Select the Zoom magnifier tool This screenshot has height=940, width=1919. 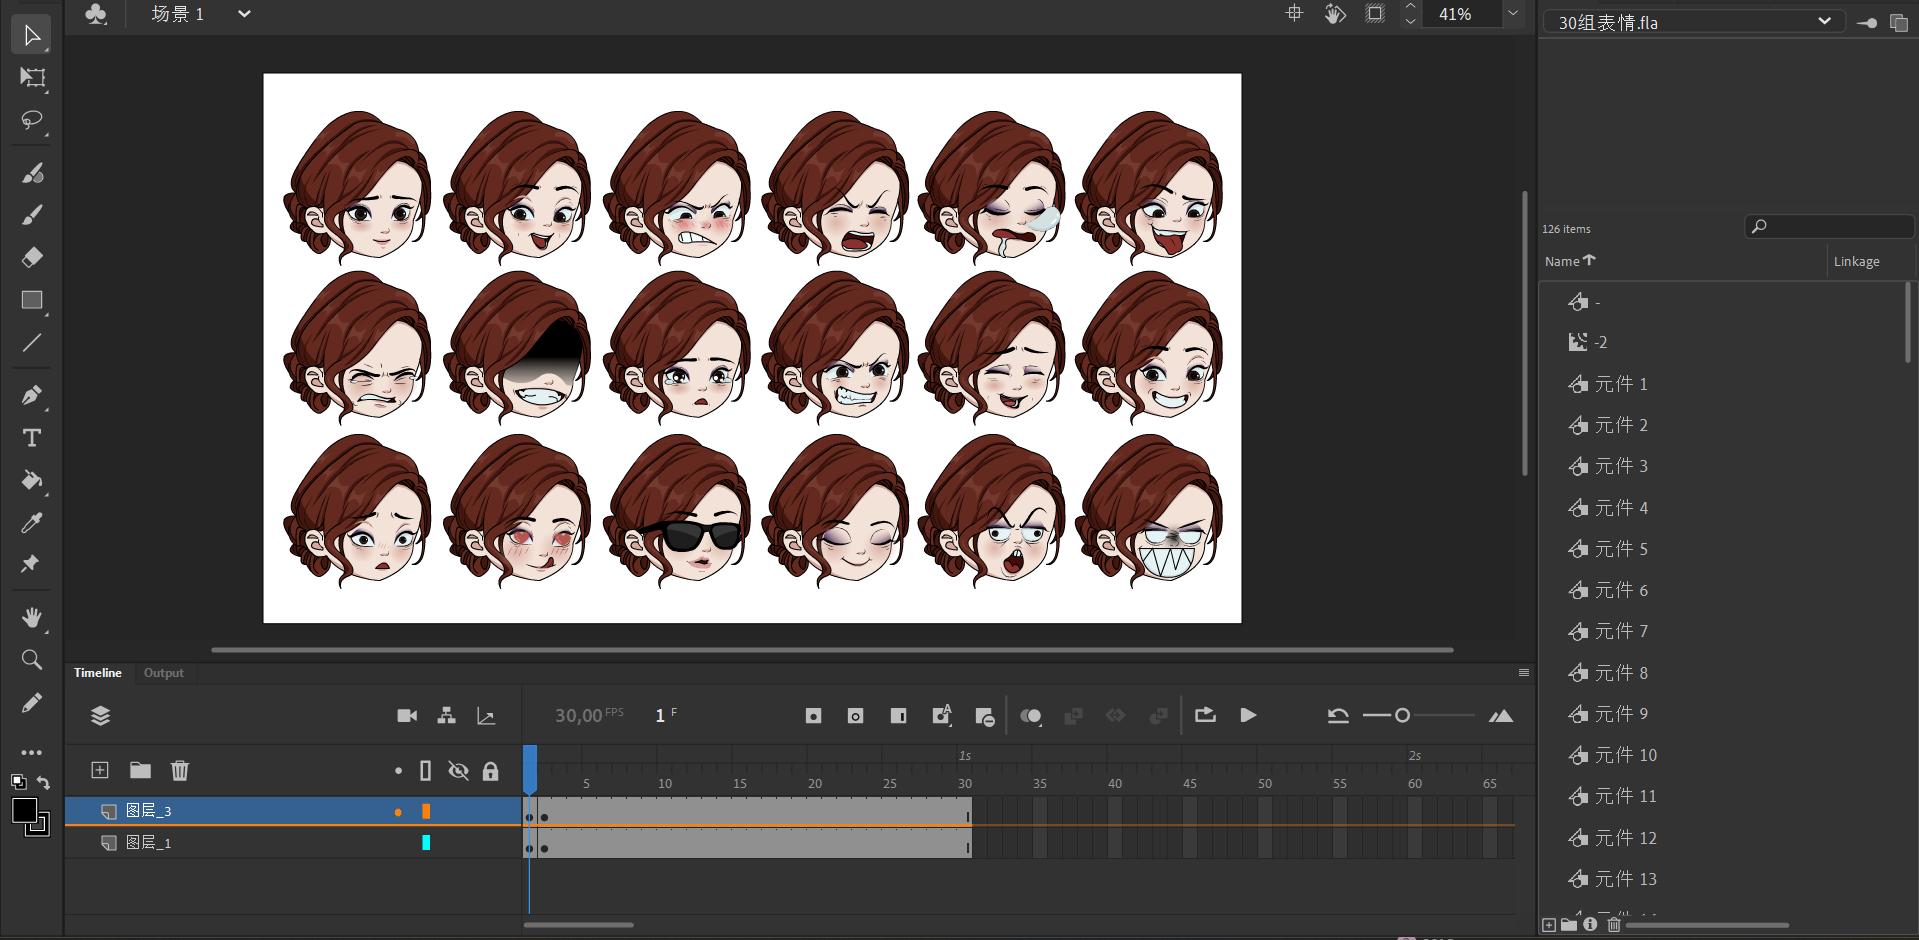[32, 660]
